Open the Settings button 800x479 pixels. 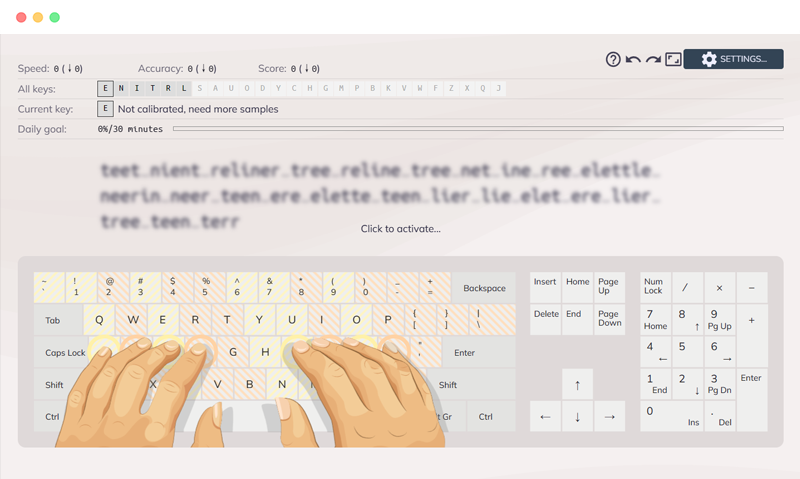[x=733, y=59]
